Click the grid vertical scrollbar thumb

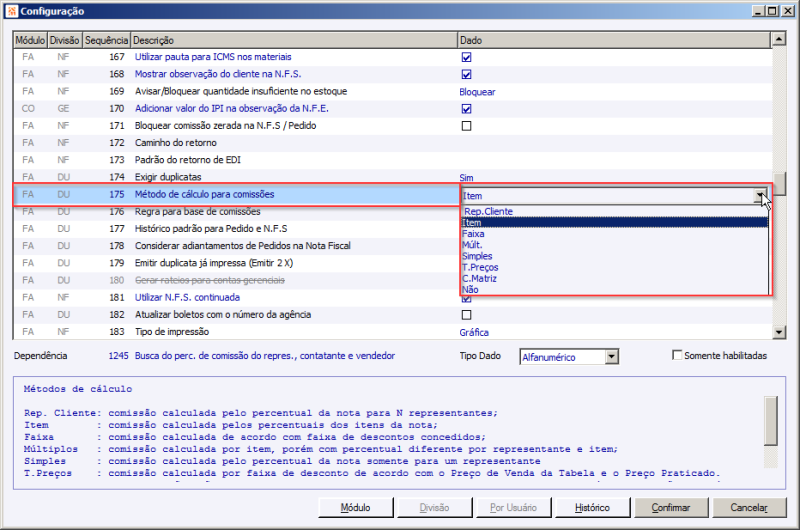pos(779,184)
